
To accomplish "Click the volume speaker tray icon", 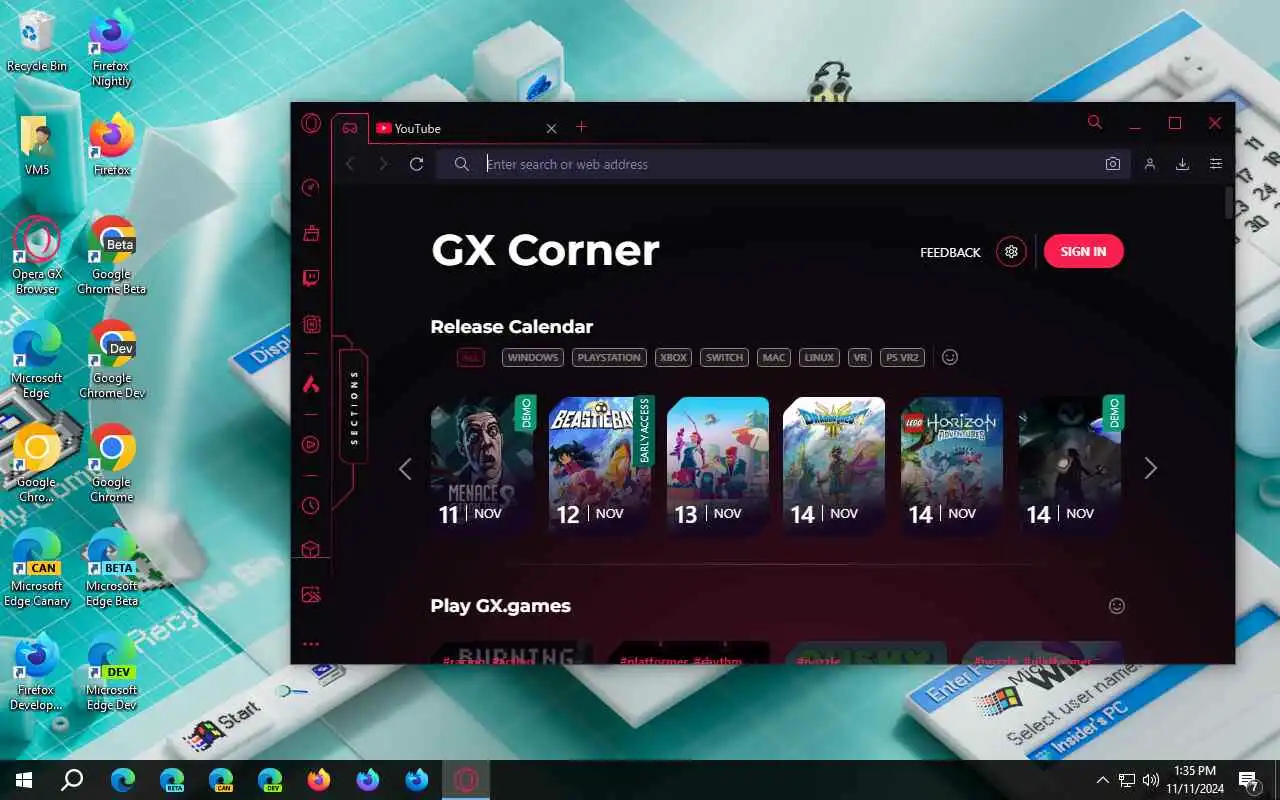I will pyautogui.click(x=1151, y=780).
